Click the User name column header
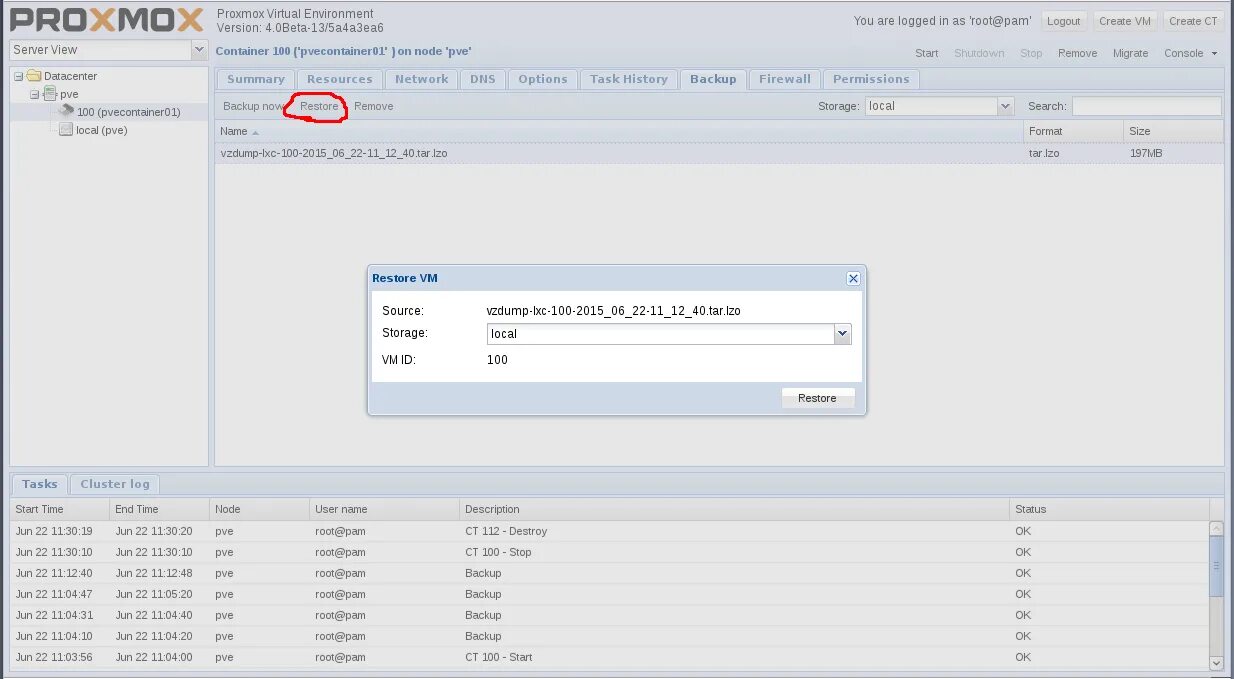The width and height of the screenshot is (1234, 679). (x=385, y=509)
